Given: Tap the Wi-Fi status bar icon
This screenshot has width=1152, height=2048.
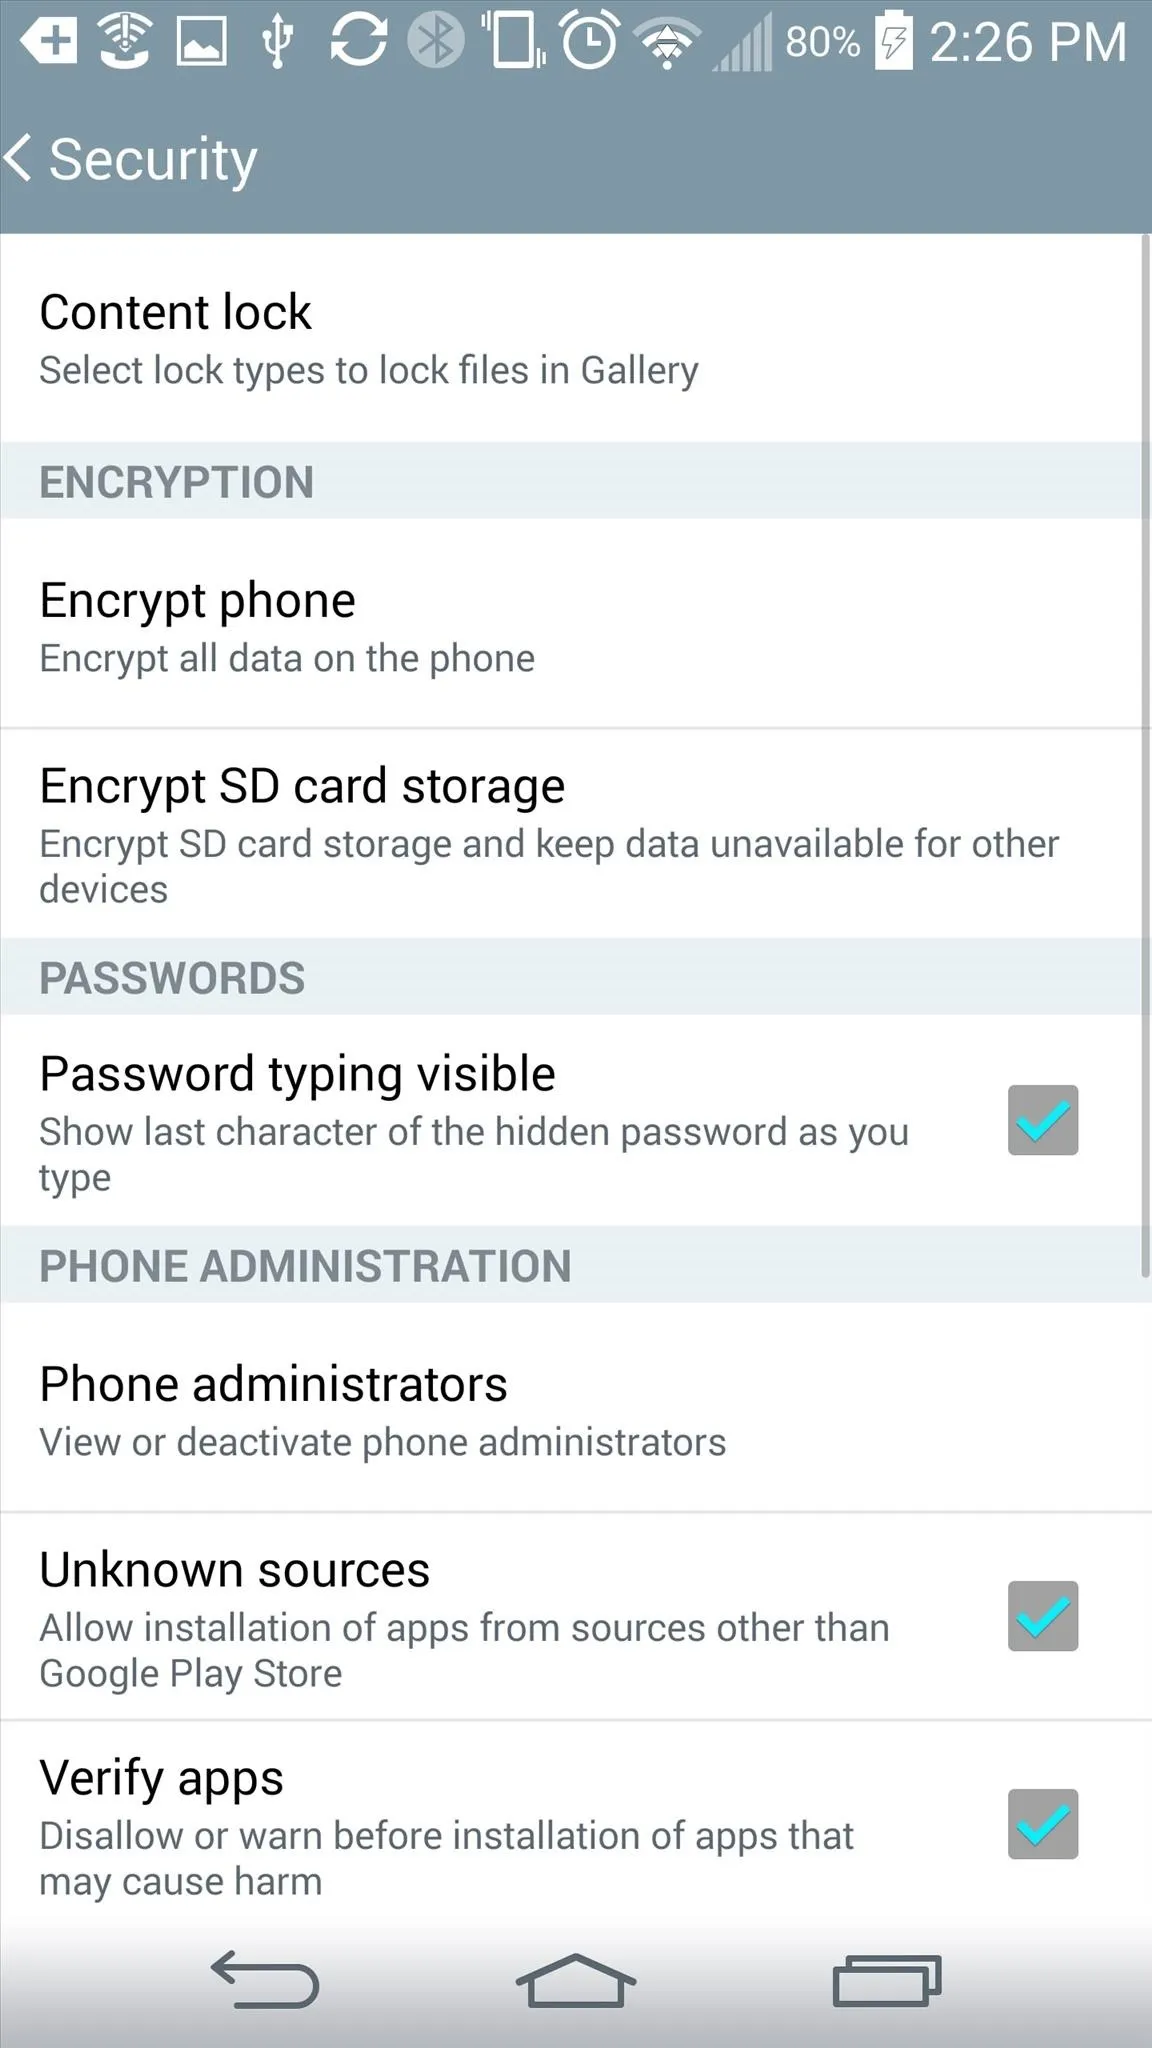Looking at the screenshot, I should 667,43.
